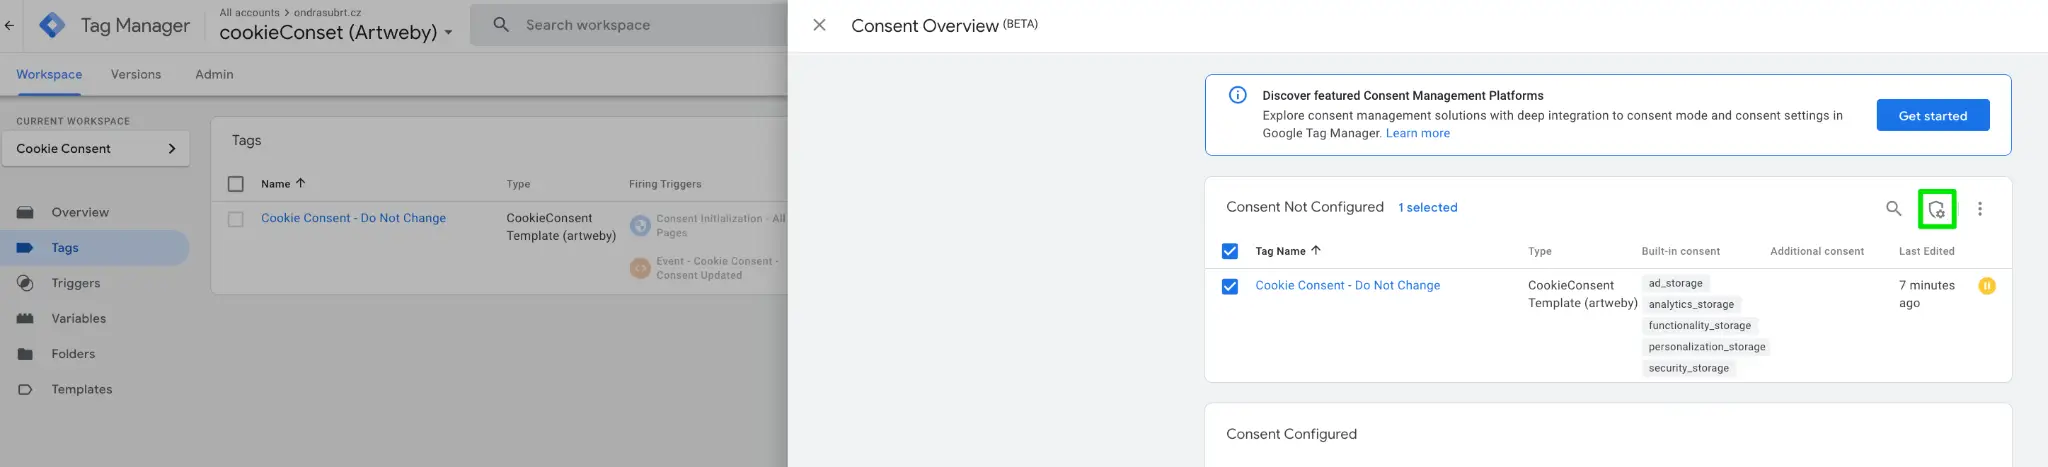Open Triggers in the sidebar

(76, 283)
